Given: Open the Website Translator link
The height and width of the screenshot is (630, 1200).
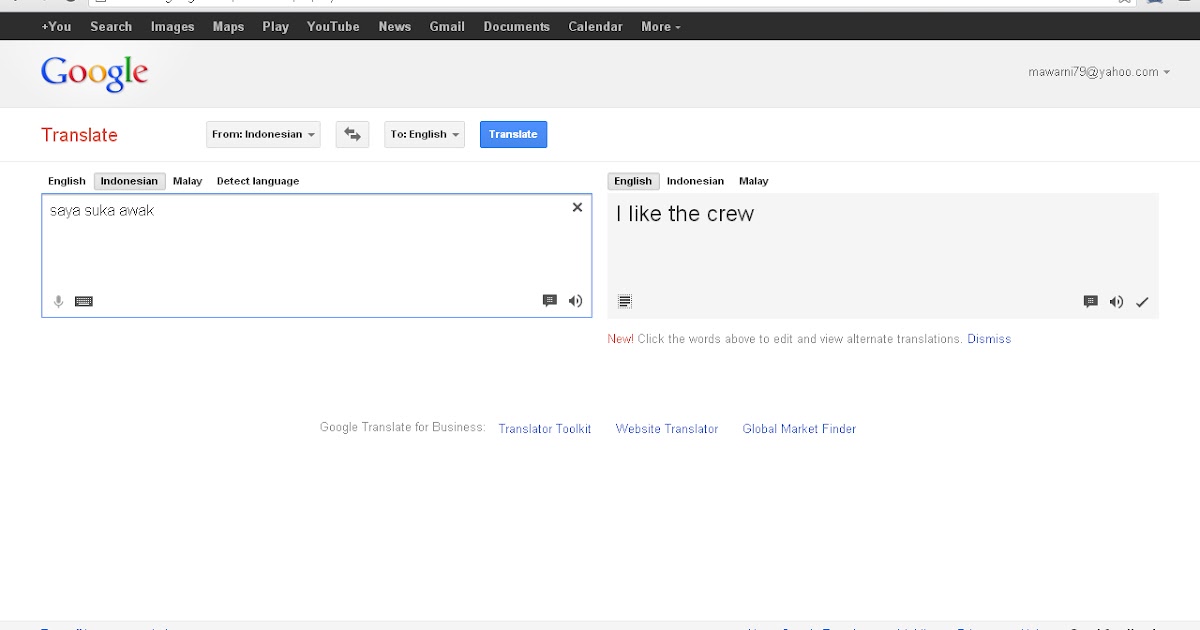Looking at the screenshot, I should [667, 429].
